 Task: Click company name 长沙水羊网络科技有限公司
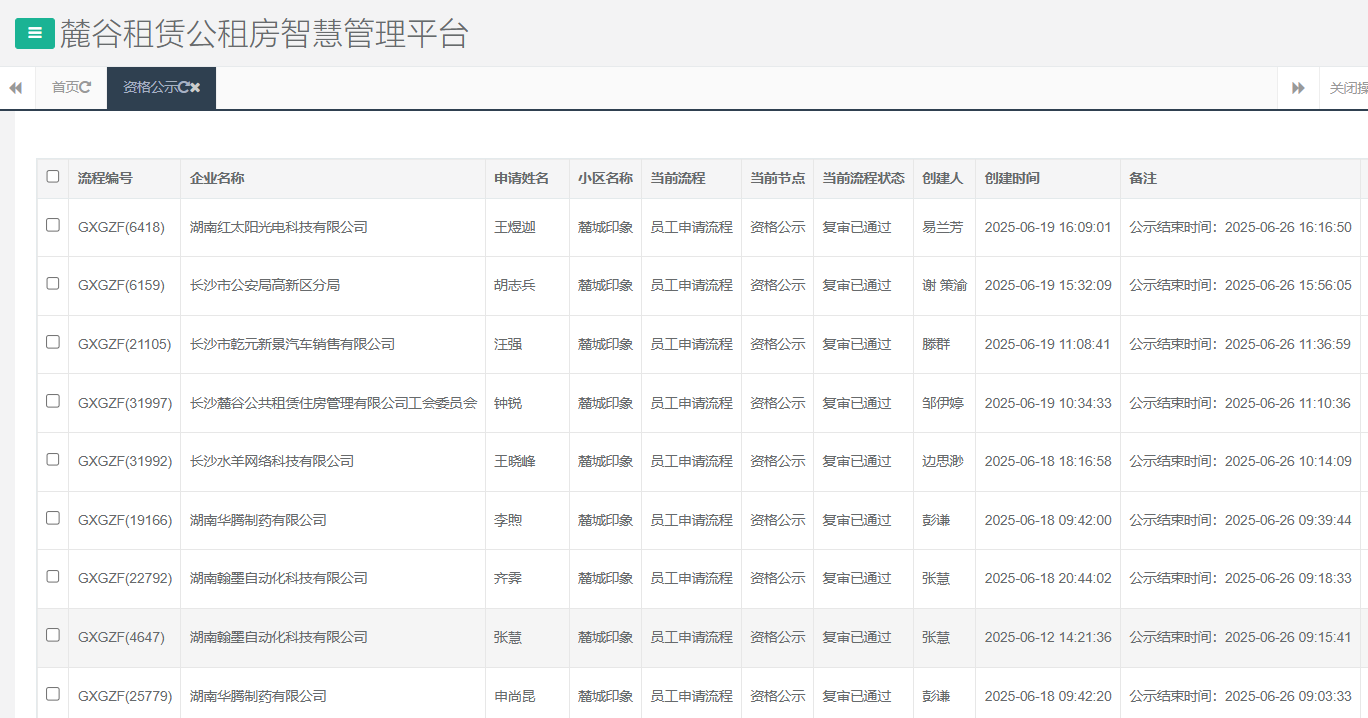coord(272,461)
